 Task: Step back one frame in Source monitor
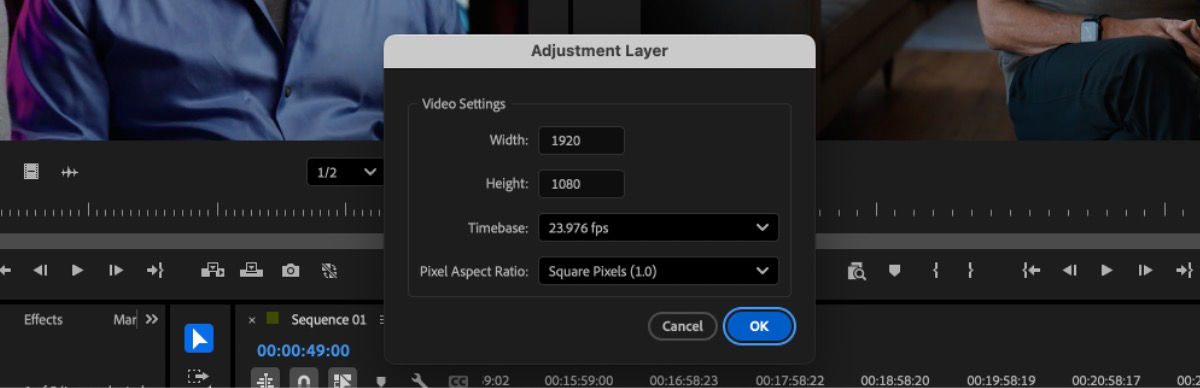[40, 270]
